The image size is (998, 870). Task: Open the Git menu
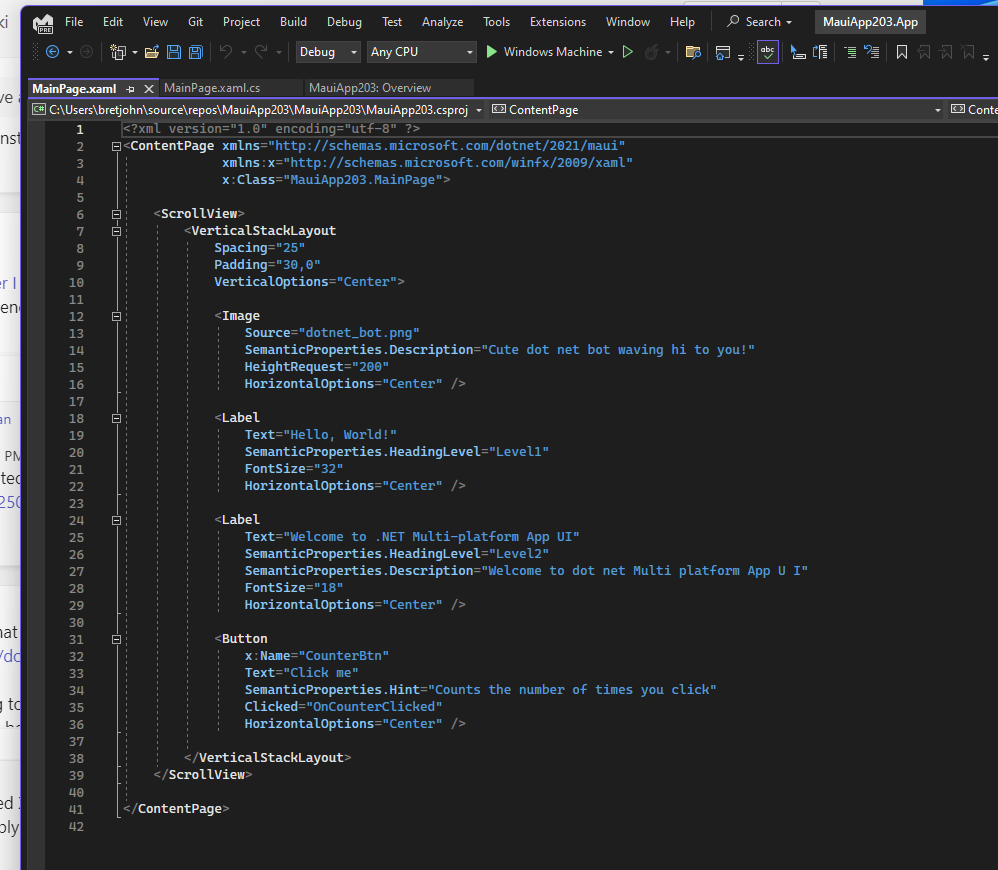pyautogui.click(x=196, y=21)
